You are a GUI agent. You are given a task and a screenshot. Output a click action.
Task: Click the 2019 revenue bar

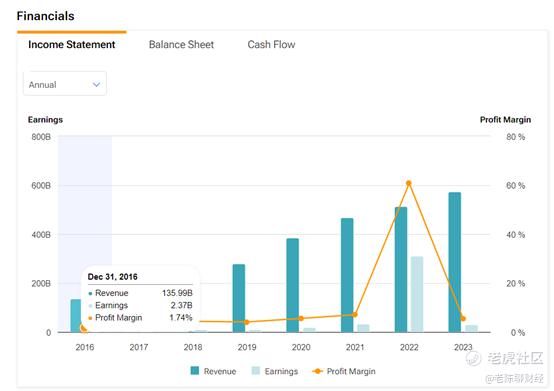tap(239, 298)
